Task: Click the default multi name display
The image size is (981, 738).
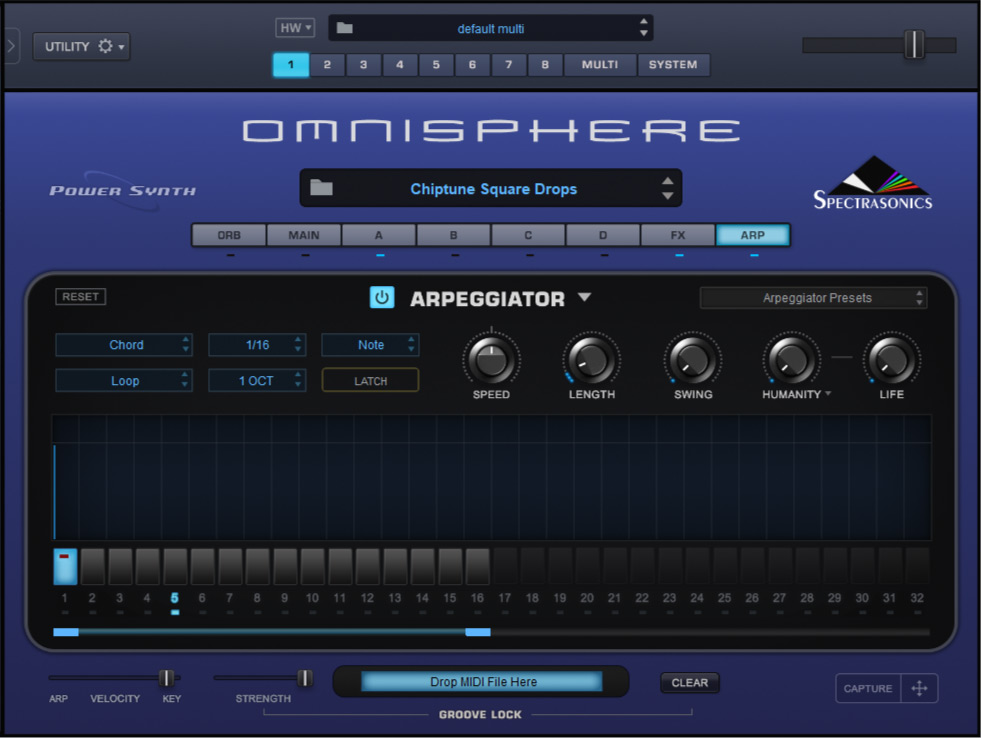Action: 490,29
